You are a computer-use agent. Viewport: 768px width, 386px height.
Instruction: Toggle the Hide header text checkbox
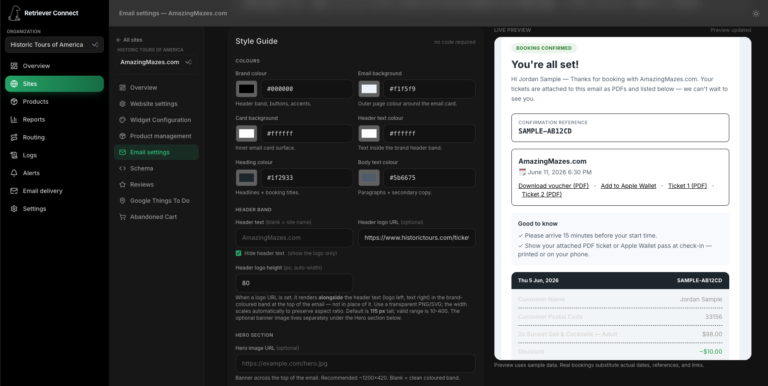tap(239, 253)
